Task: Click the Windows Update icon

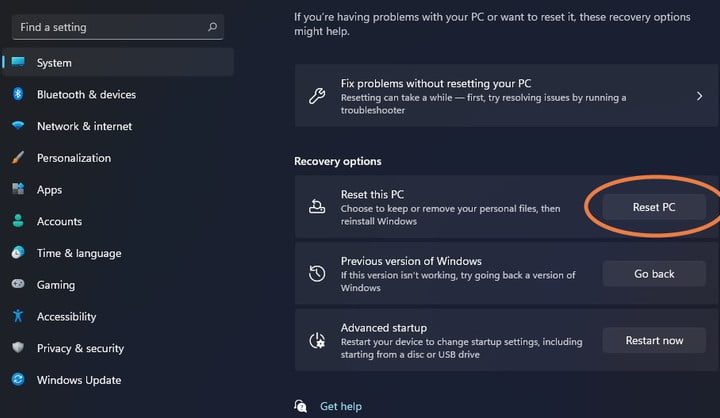Action: [18, 380]
